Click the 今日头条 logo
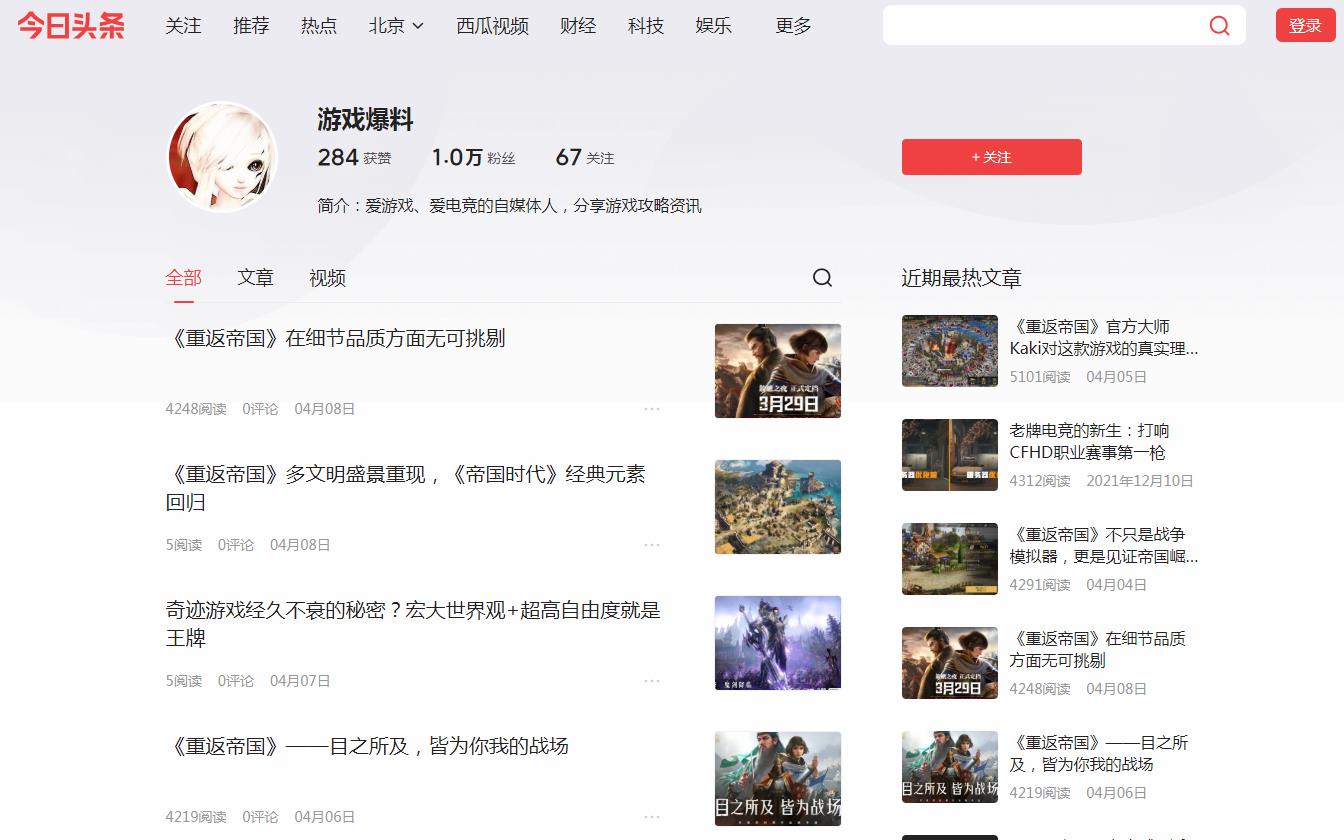 [71, 26]
